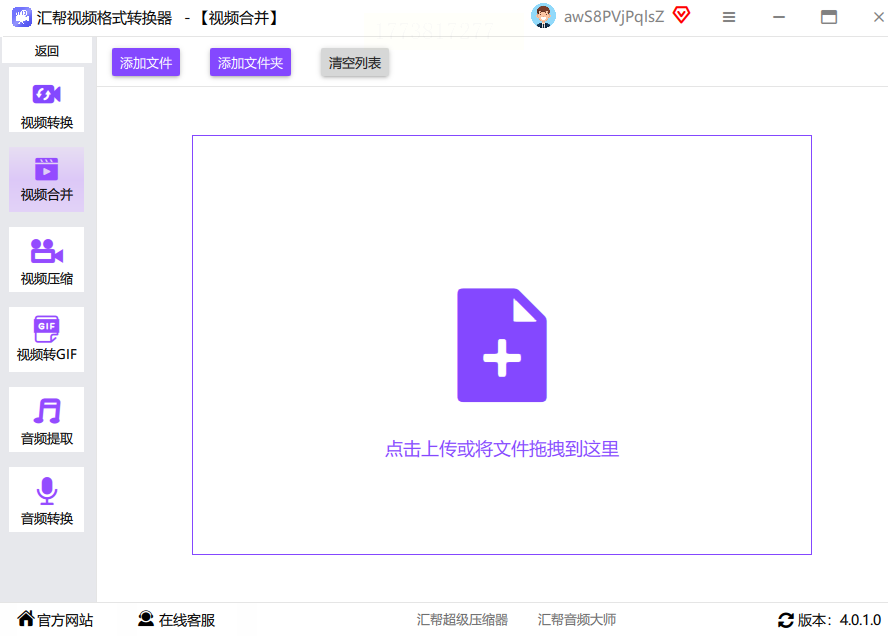Click the version refresh icon
This screenshot has height=636, width=888.
pos(785,620)
